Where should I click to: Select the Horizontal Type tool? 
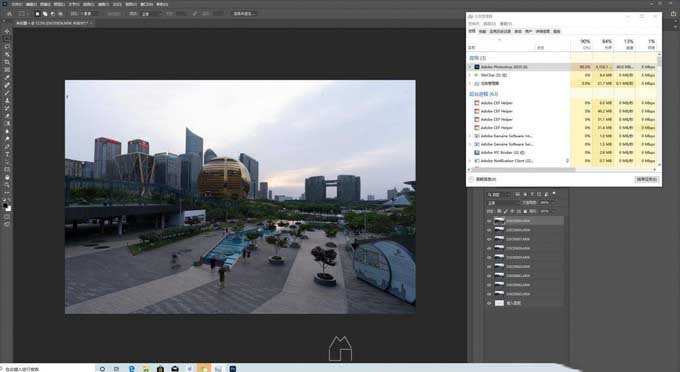pos(7,154)
